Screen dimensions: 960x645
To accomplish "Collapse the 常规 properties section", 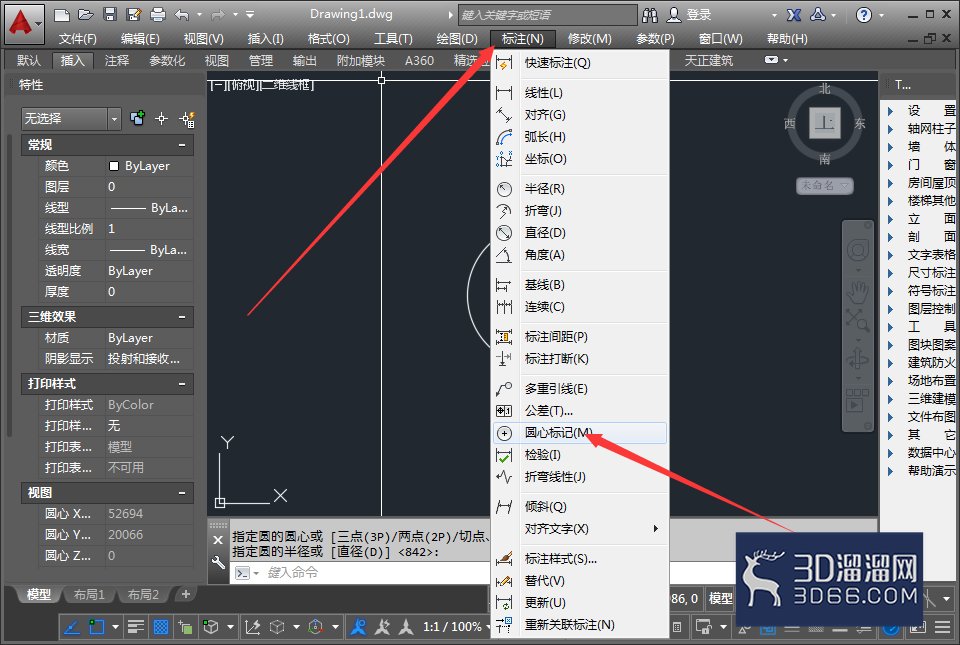I will (x=182, y=145).
